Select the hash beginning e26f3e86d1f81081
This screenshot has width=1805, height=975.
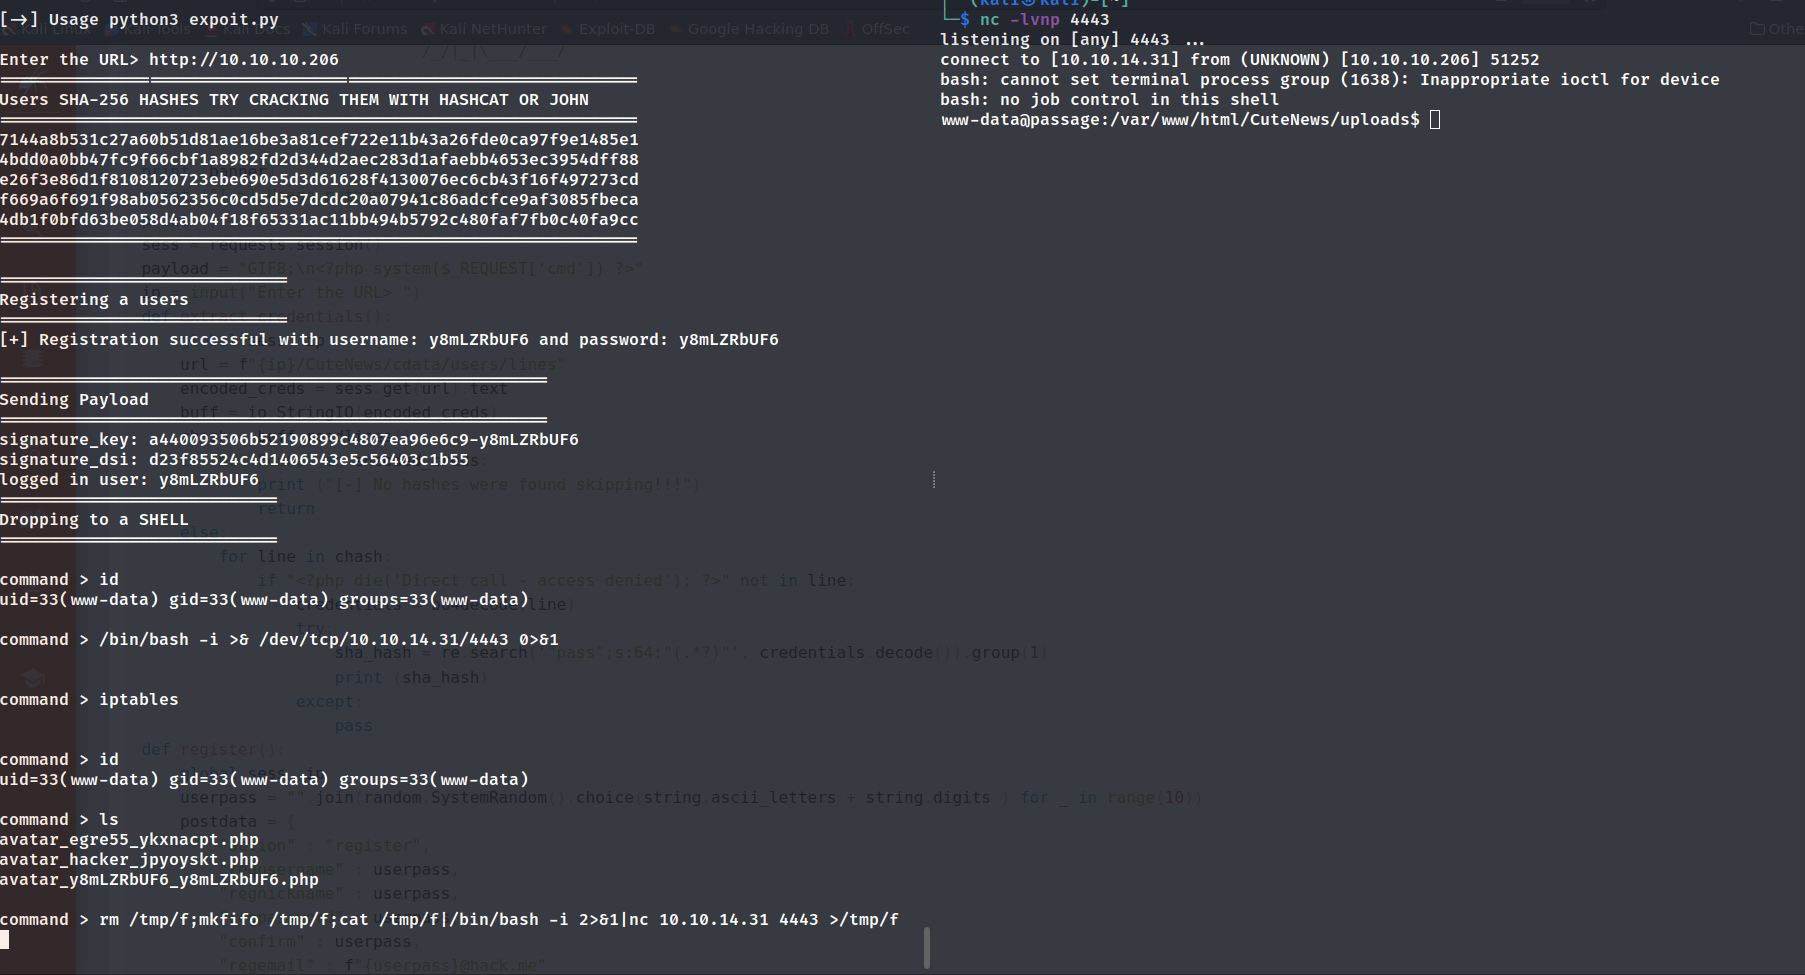click(319, 179)
